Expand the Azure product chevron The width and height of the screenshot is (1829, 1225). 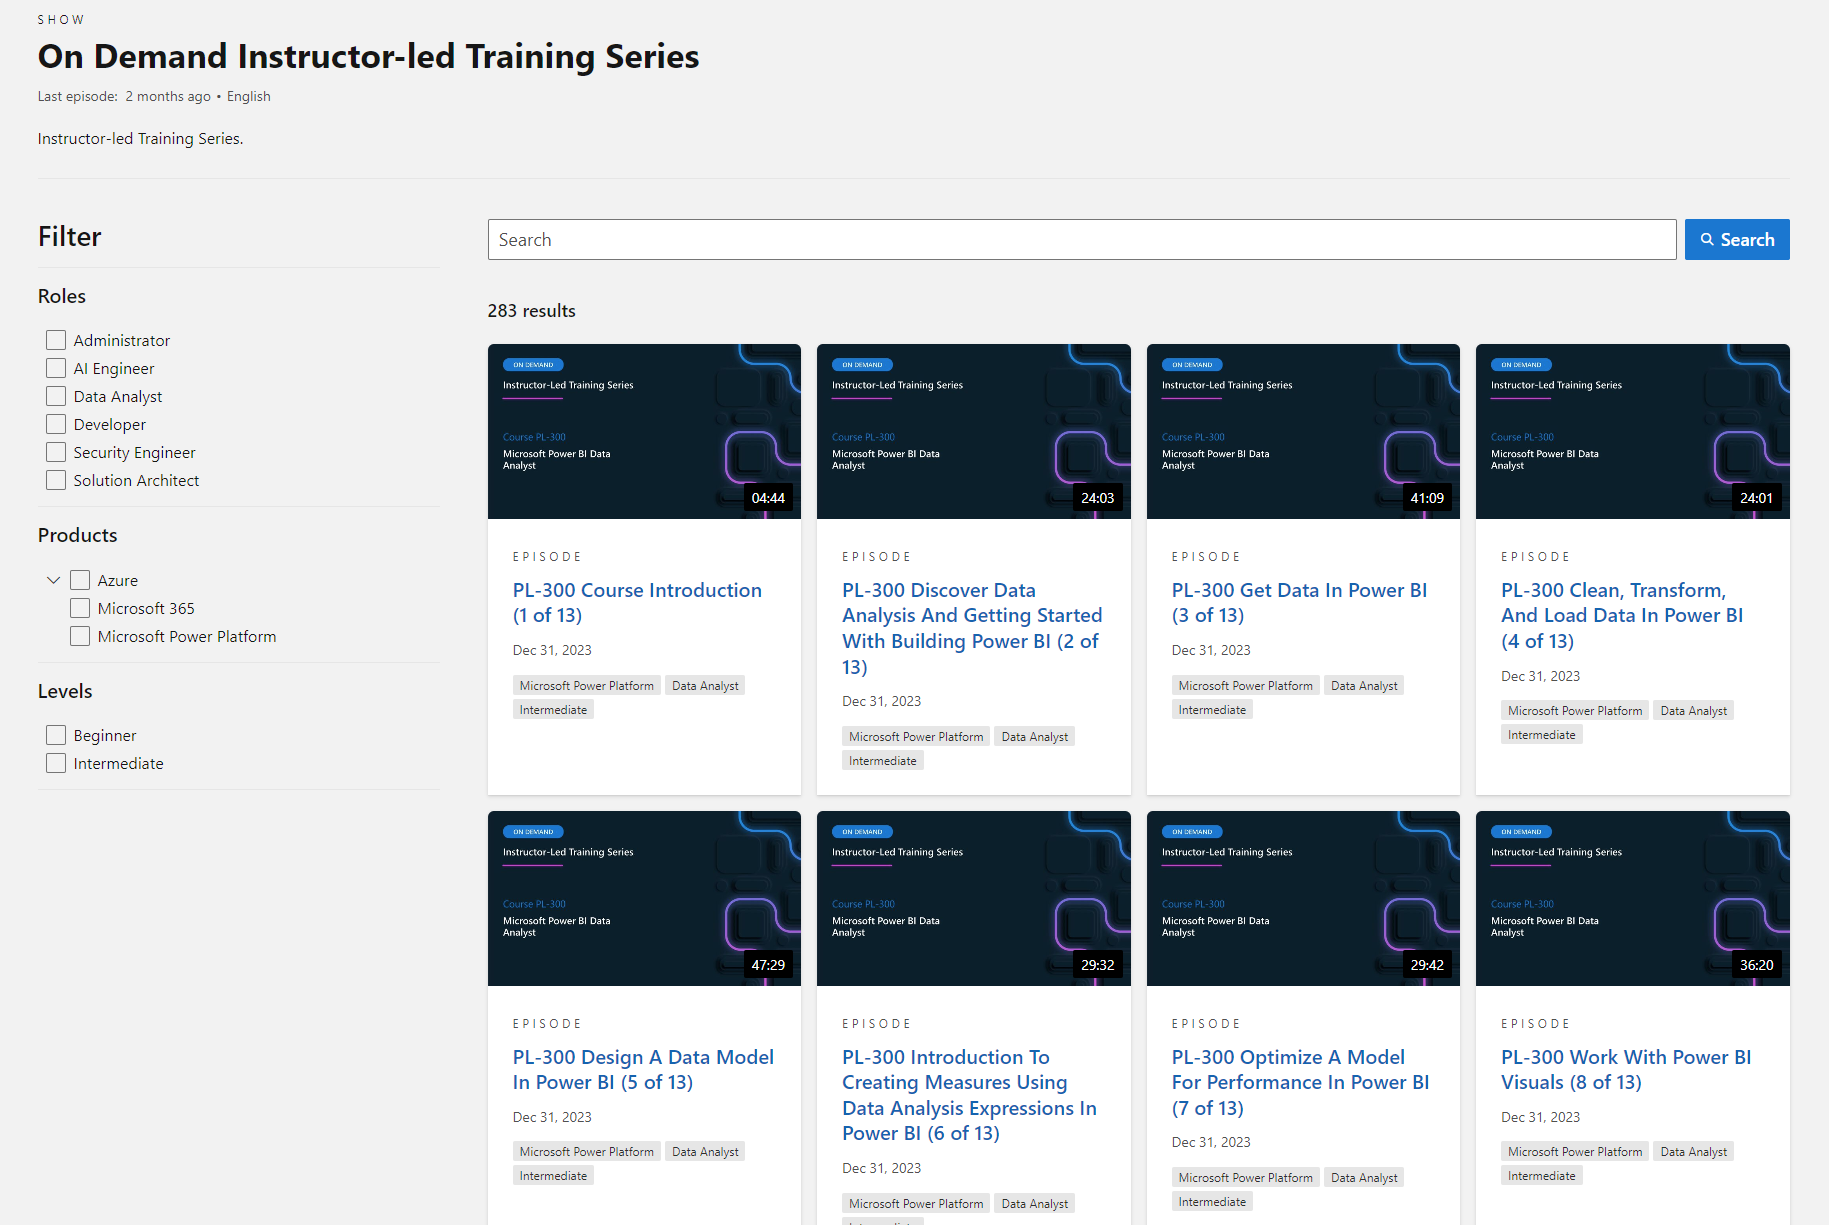(54, 580)
